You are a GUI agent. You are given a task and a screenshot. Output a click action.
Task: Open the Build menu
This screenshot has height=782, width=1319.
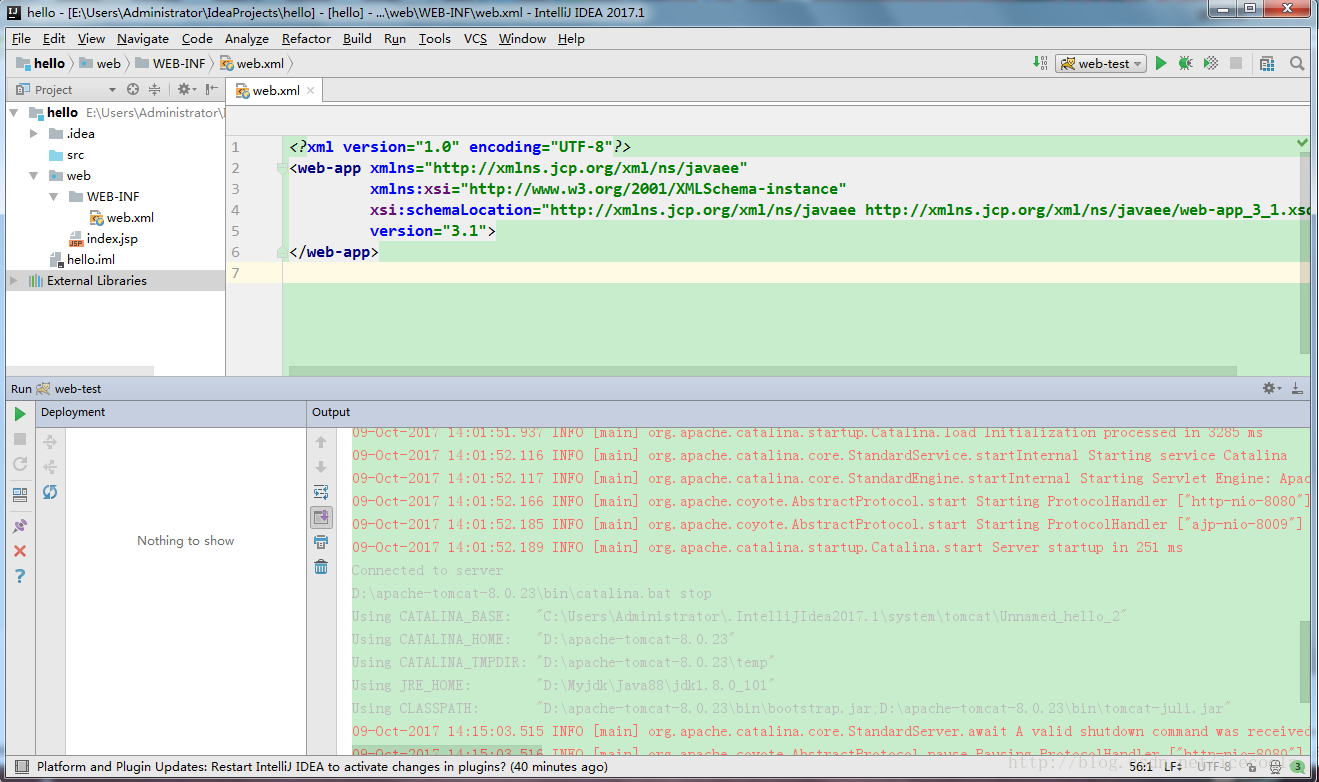coord(357,38)
